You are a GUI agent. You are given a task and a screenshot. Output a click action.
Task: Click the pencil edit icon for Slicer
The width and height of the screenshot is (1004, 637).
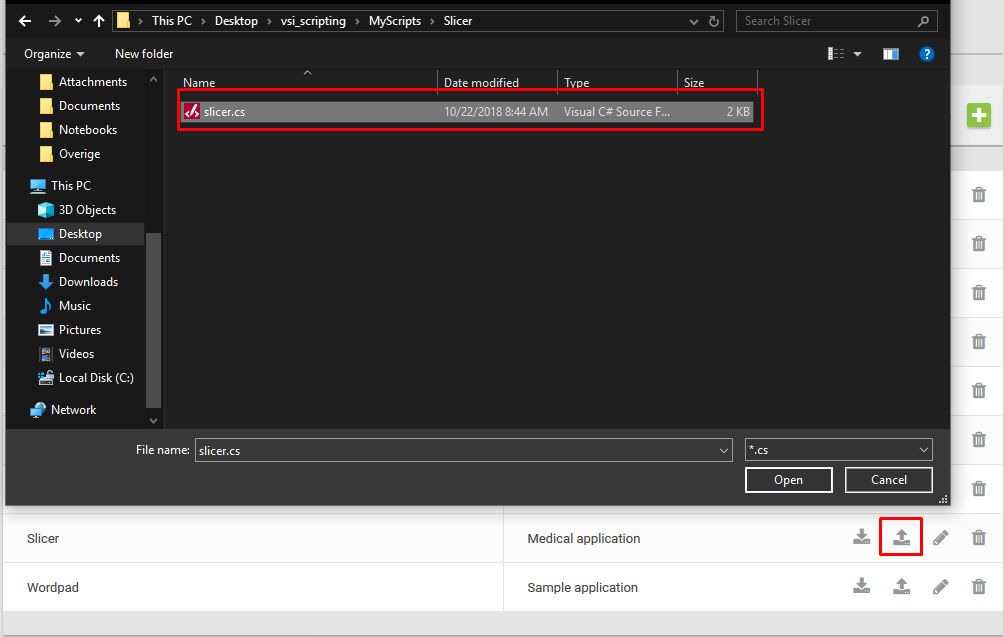pyautogui.click(x=940, y=538)
